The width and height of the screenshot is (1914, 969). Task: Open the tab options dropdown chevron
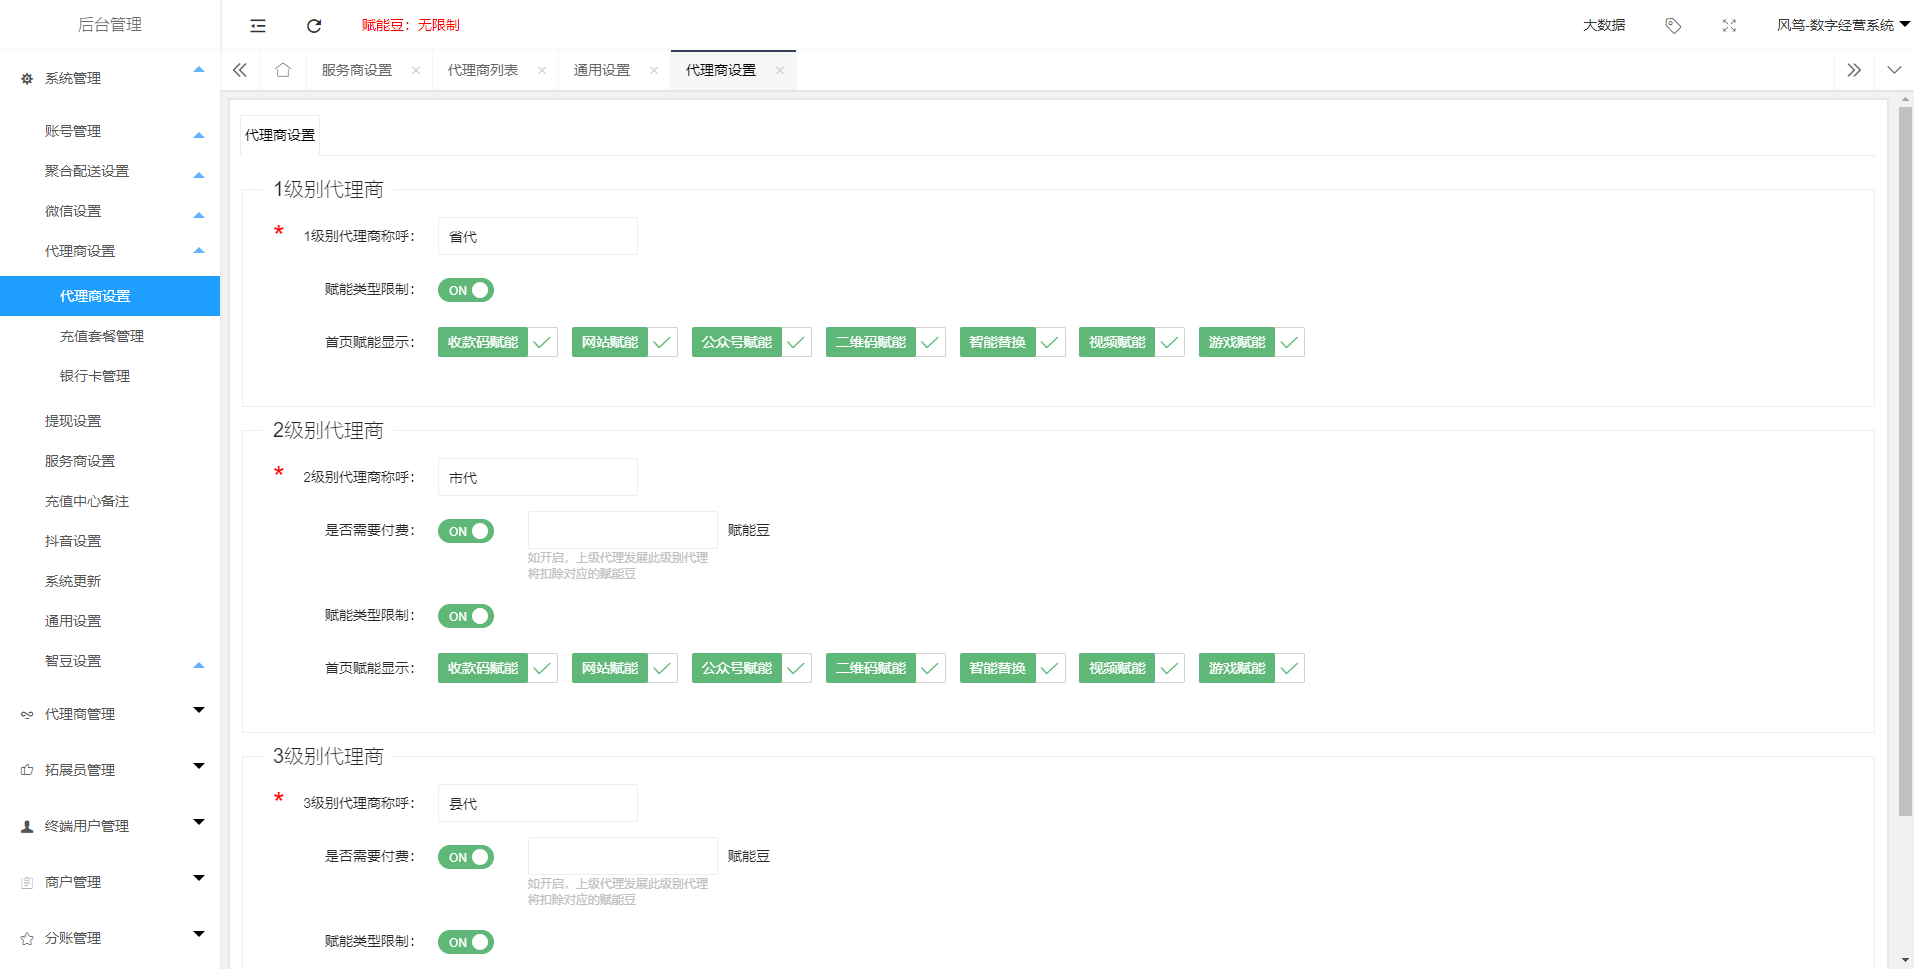[x=1894, y=70]
